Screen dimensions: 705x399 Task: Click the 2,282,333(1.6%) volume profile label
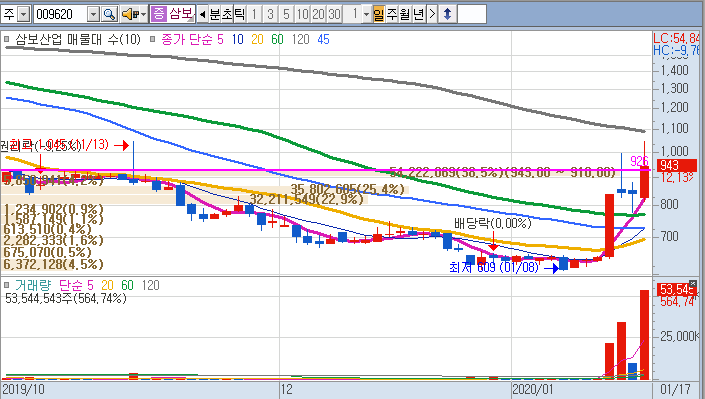[x=53, y=241]
